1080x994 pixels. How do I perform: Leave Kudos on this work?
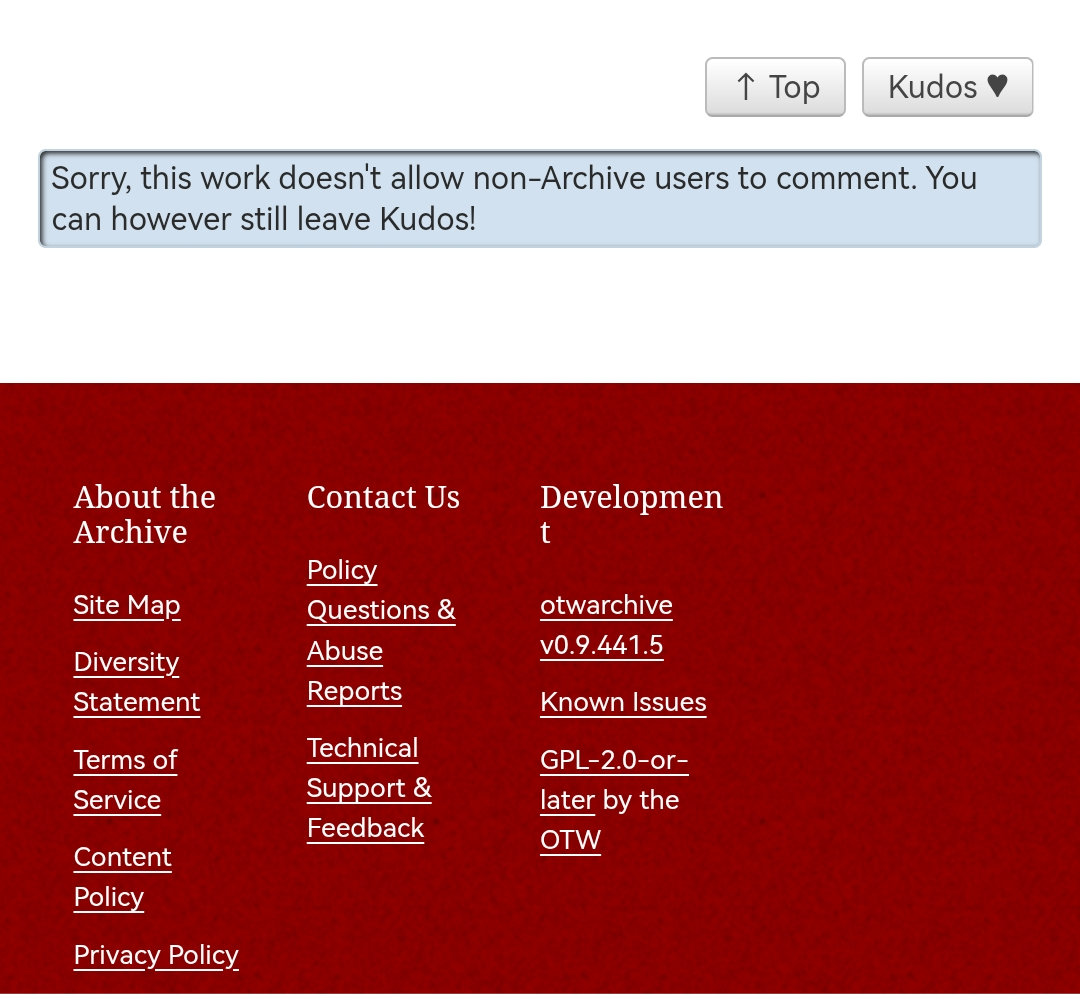[946, 87]
